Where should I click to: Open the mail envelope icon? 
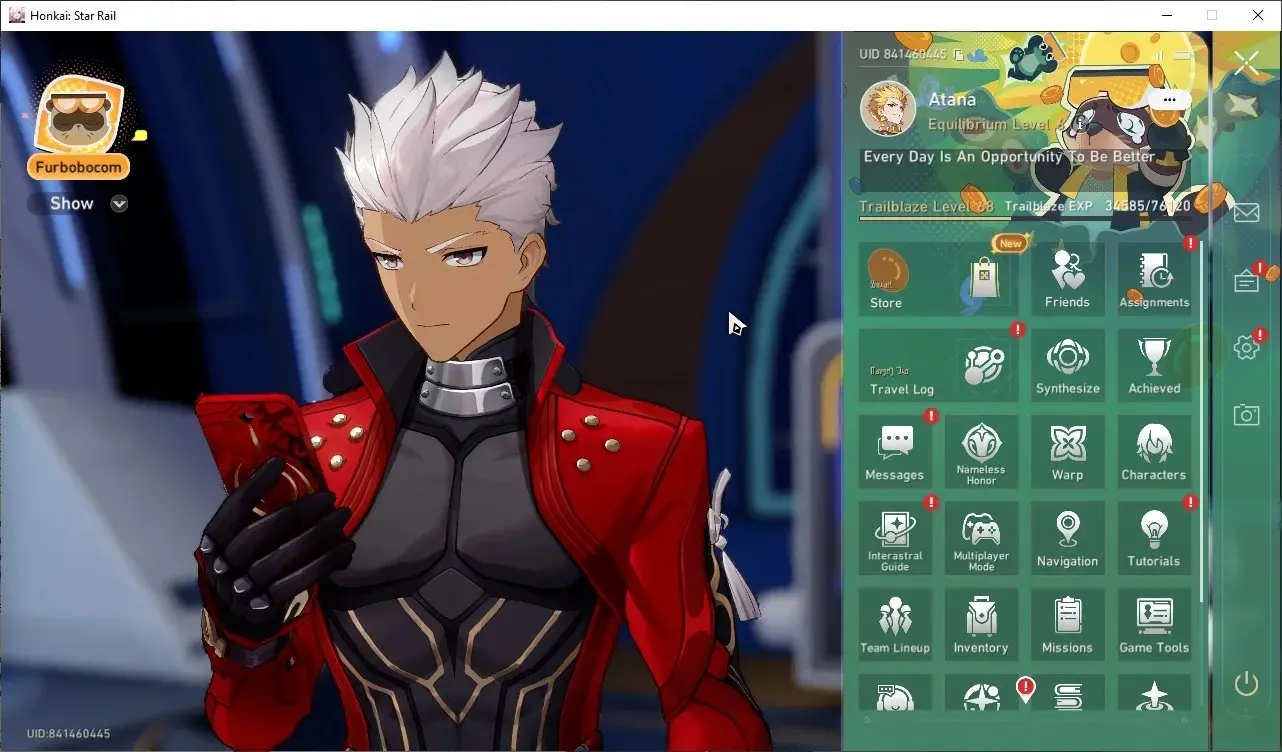[1246, 212]
